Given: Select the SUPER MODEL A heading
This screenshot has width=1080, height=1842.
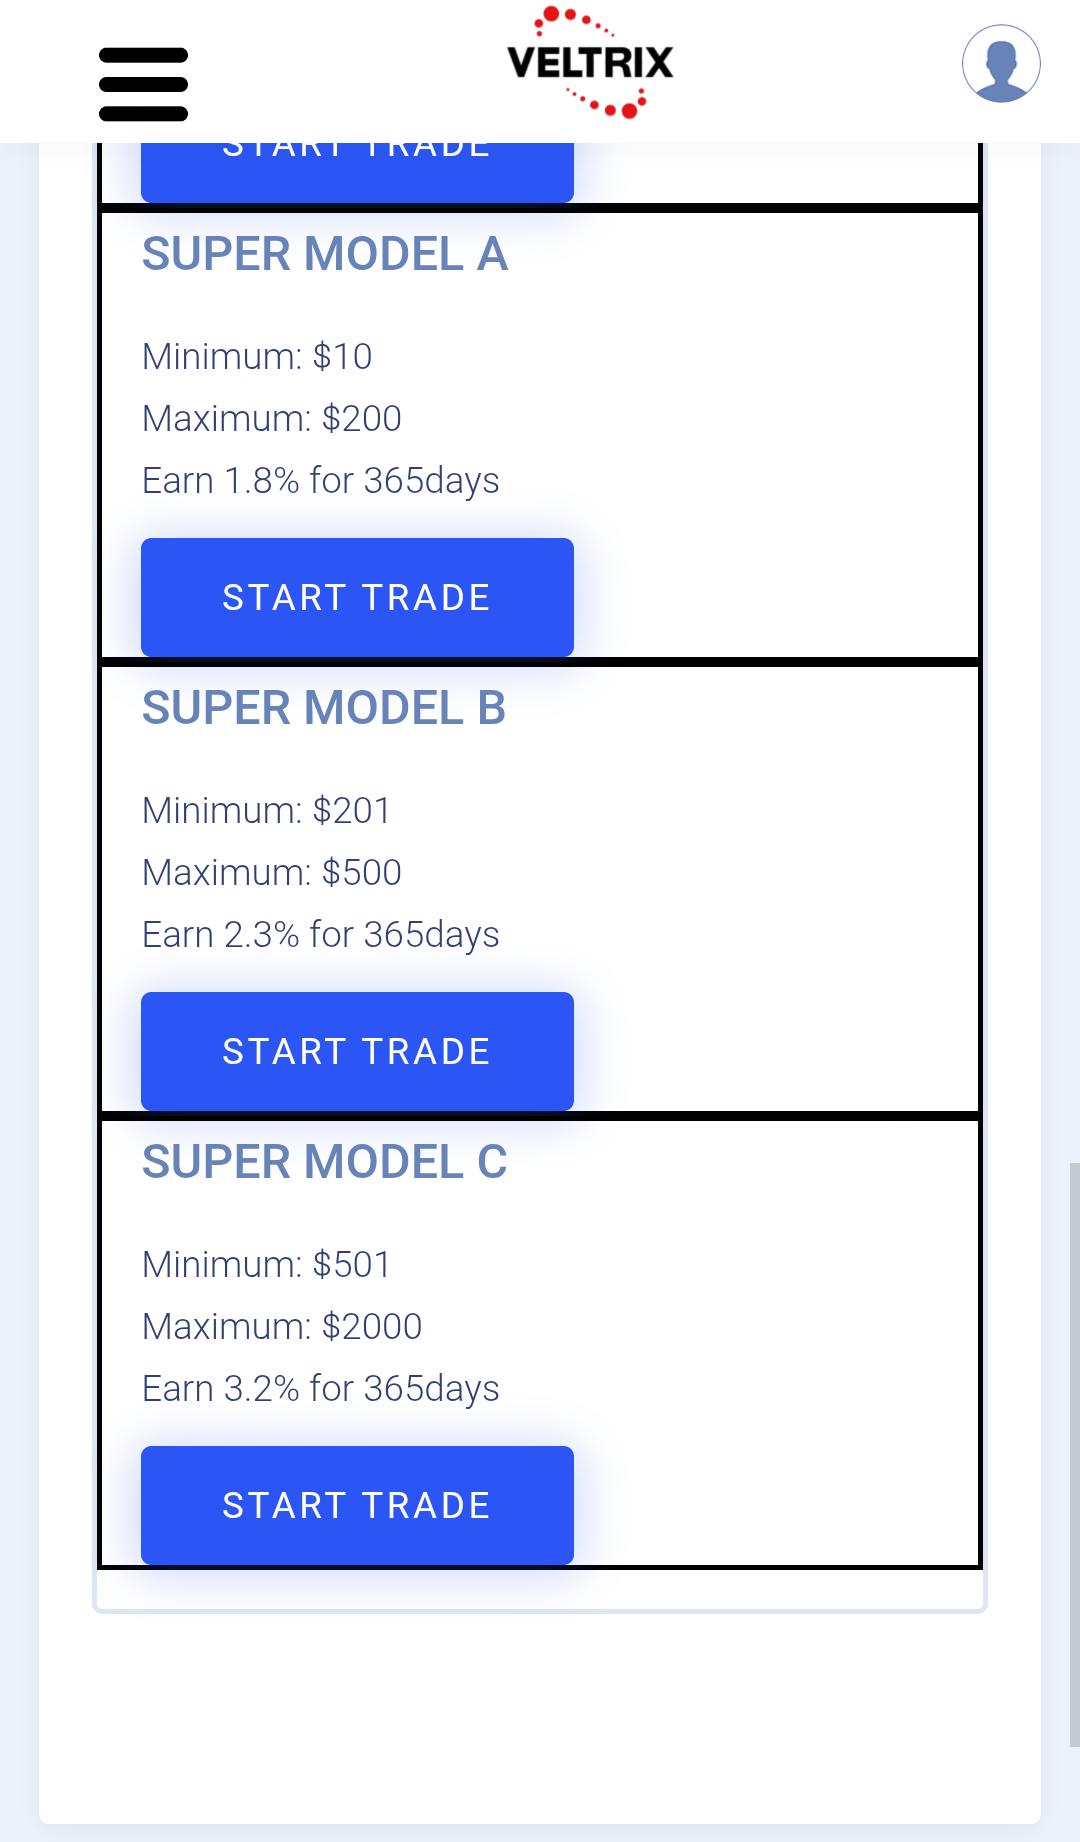Looking at the screenshot, I should (324, 258).
